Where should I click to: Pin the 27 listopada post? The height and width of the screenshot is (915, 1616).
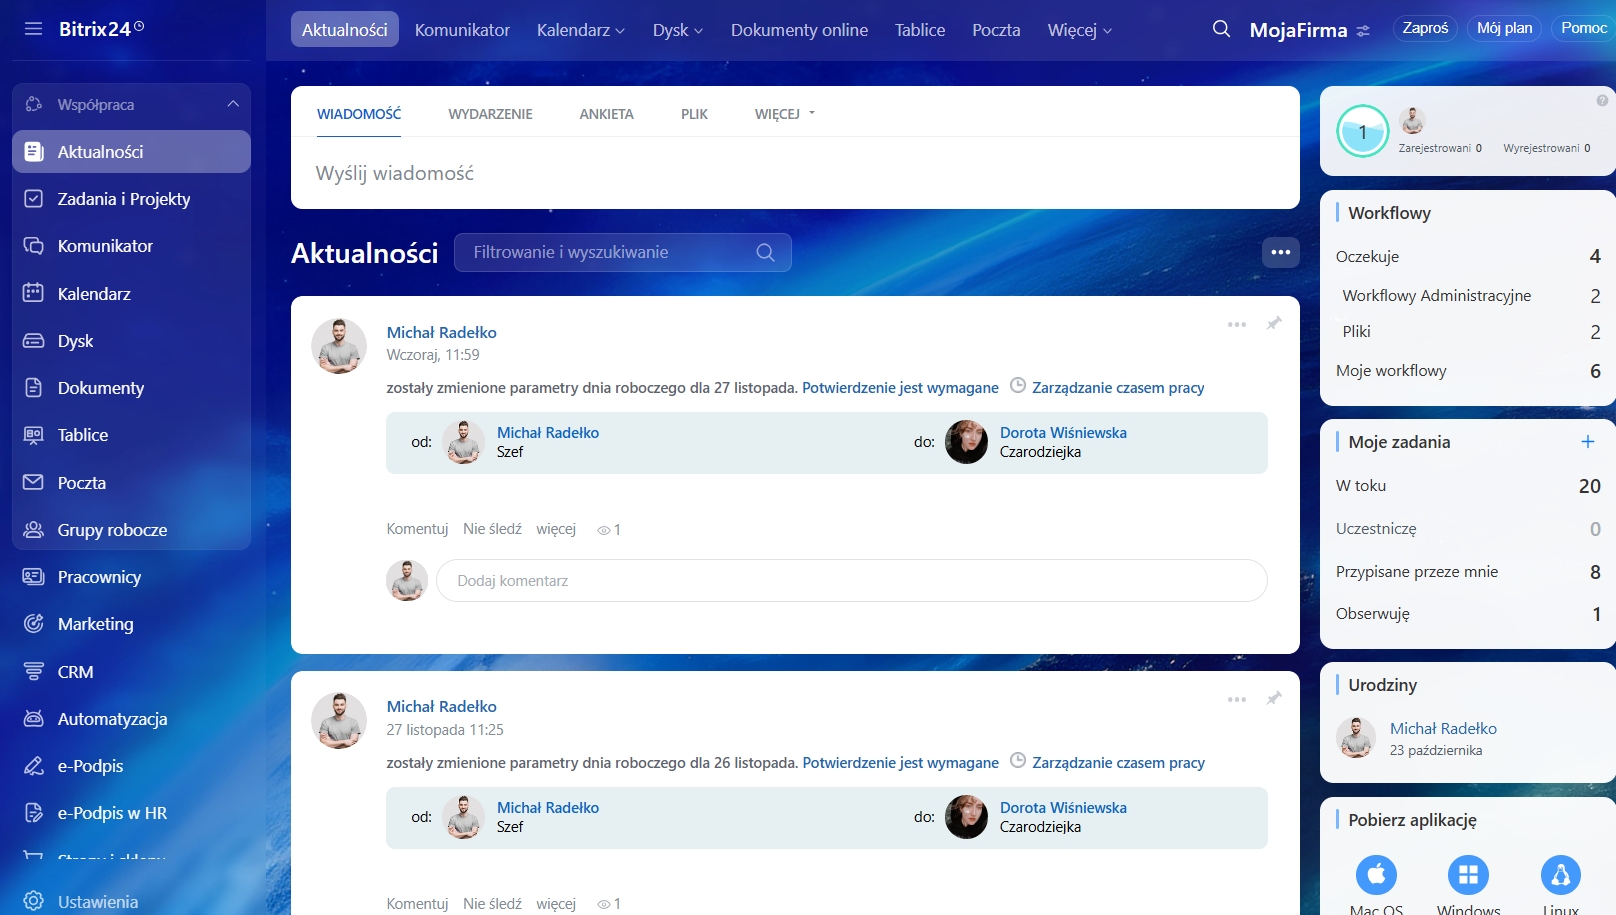point(1274,699)
